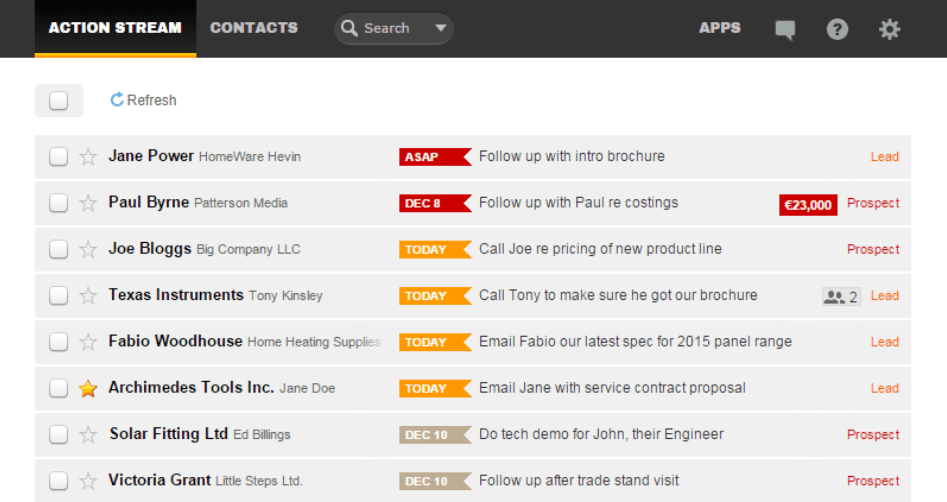The width and height of the screenshot is (947, 502).
Task: Click the TODAY flag on Fabio Woodhouse
Action: pos(435,342)
